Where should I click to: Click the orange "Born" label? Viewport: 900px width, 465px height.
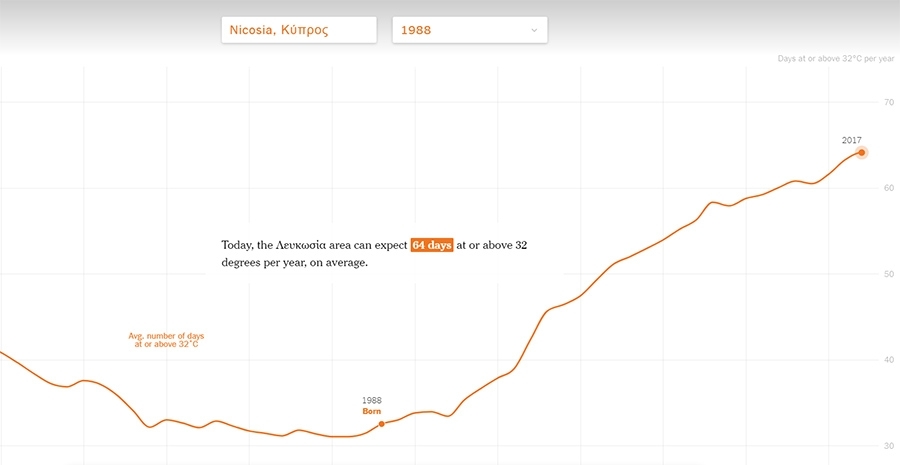[371, 412]
